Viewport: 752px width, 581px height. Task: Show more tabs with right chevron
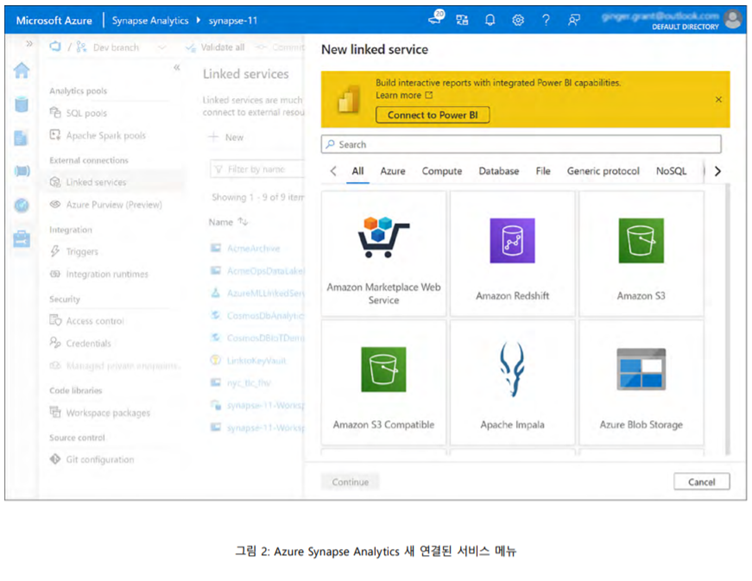point(717,171)
